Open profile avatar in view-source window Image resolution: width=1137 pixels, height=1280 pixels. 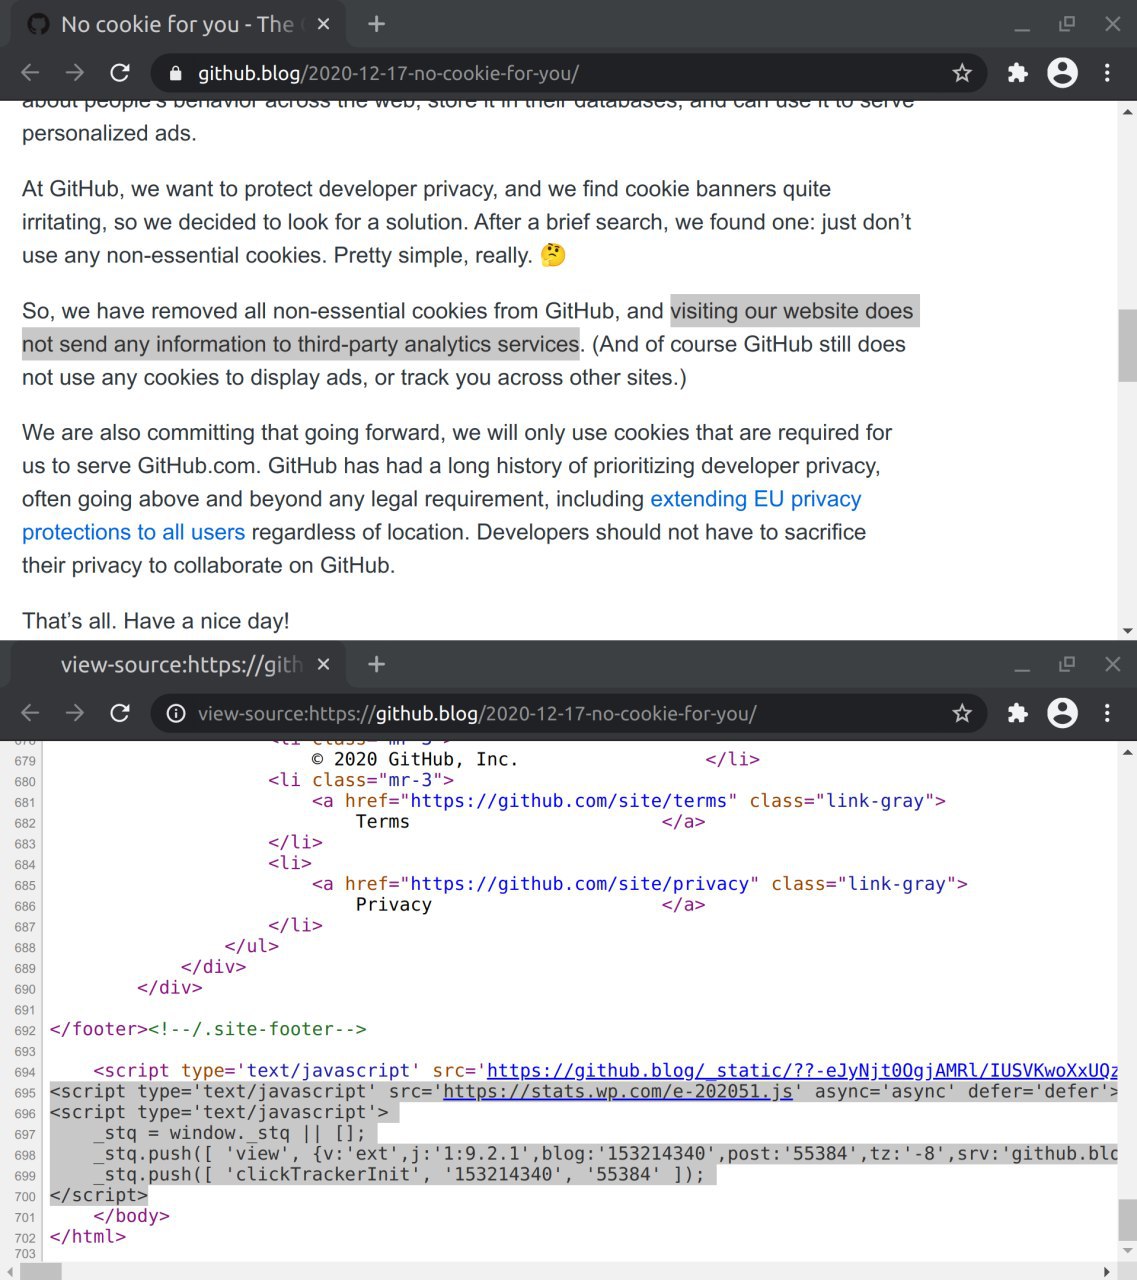[1062, 713]
